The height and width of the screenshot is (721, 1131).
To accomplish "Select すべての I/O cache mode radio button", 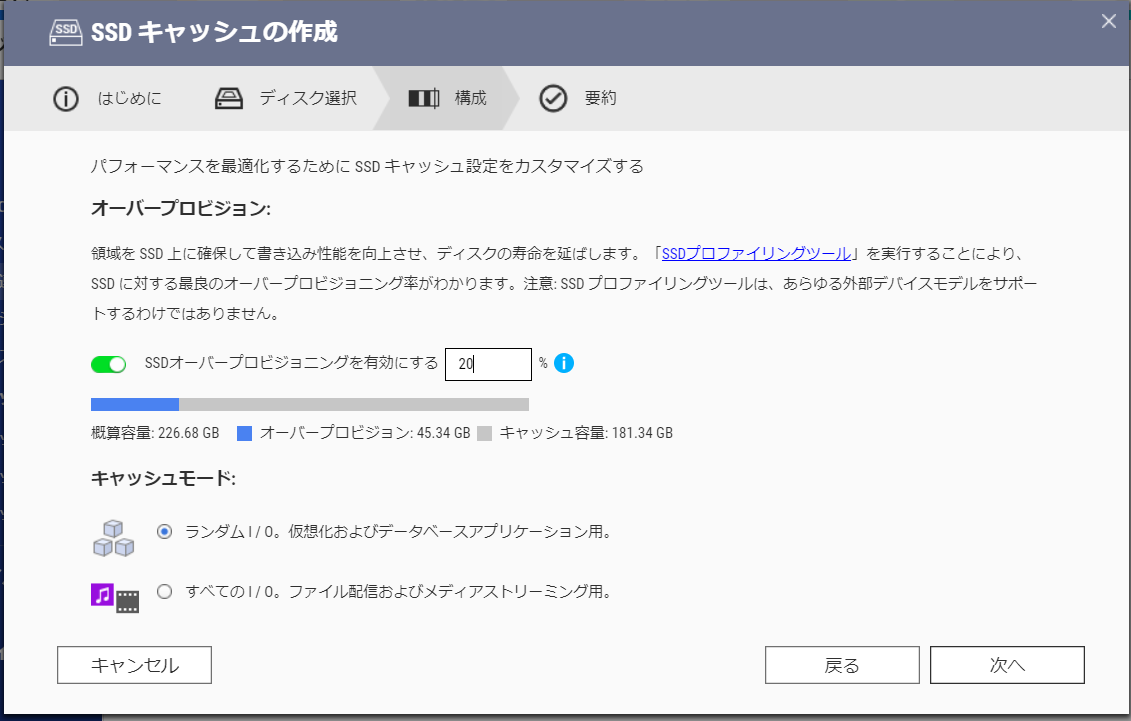I will coord(164,592).
